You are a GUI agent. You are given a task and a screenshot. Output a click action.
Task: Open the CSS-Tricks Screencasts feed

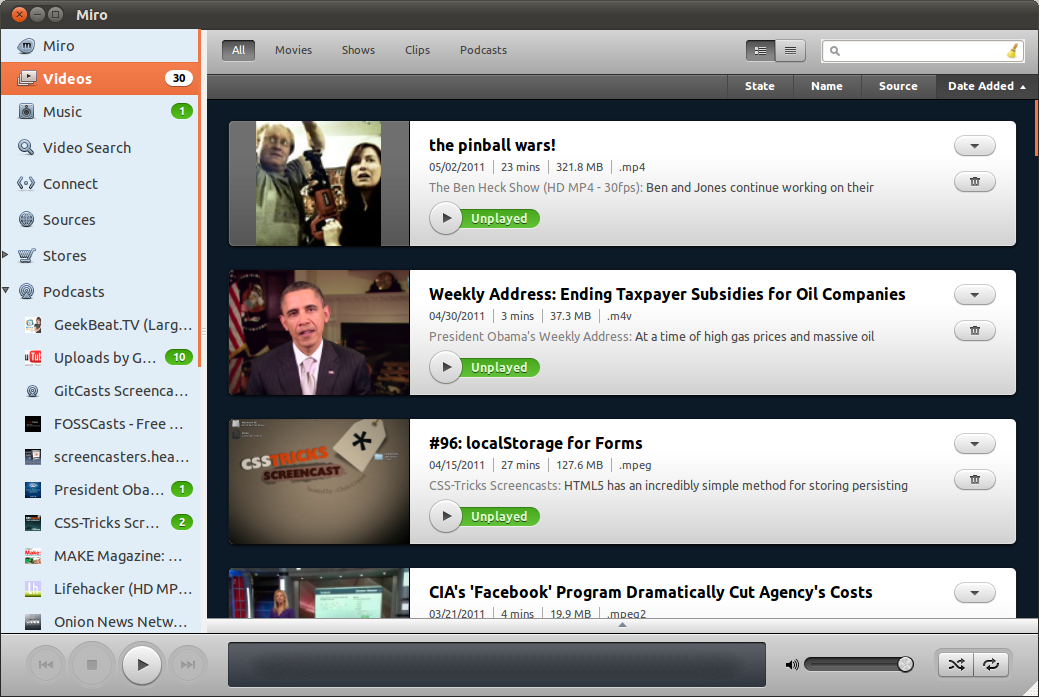[99, 523]
